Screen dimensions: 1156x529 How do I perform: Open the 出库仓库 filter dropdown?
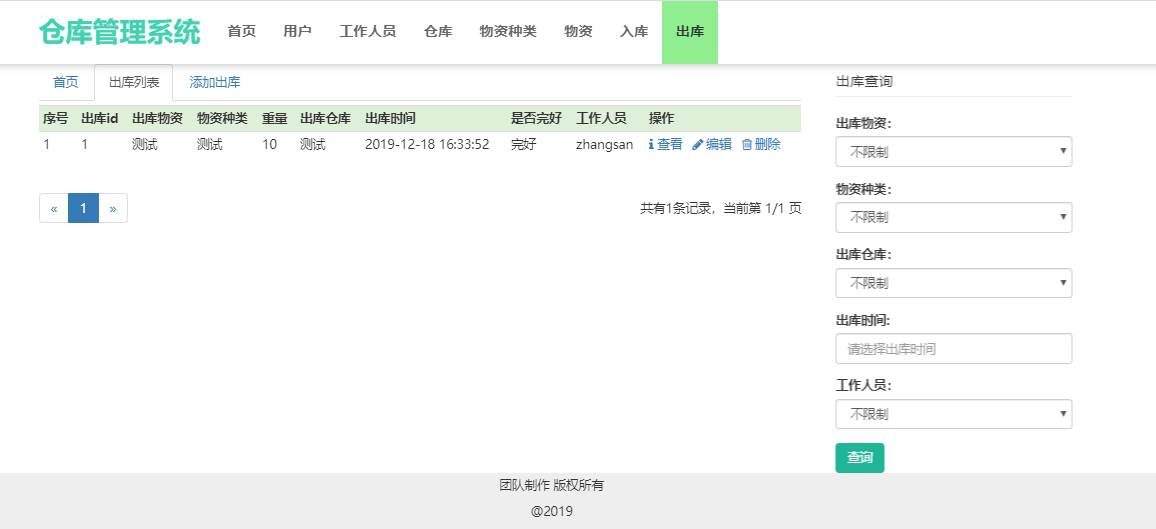pyautogui.click(x=953, y=283)
